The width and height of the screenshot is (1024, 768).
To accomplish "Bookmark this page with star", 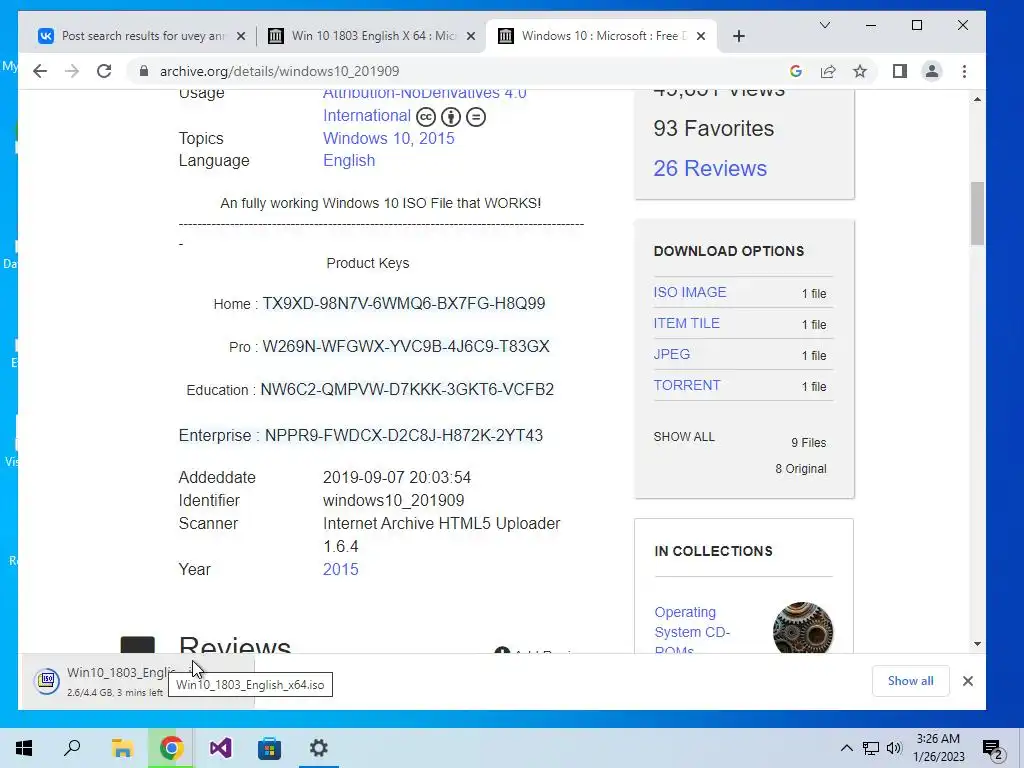I will click(x=860, y=71).
